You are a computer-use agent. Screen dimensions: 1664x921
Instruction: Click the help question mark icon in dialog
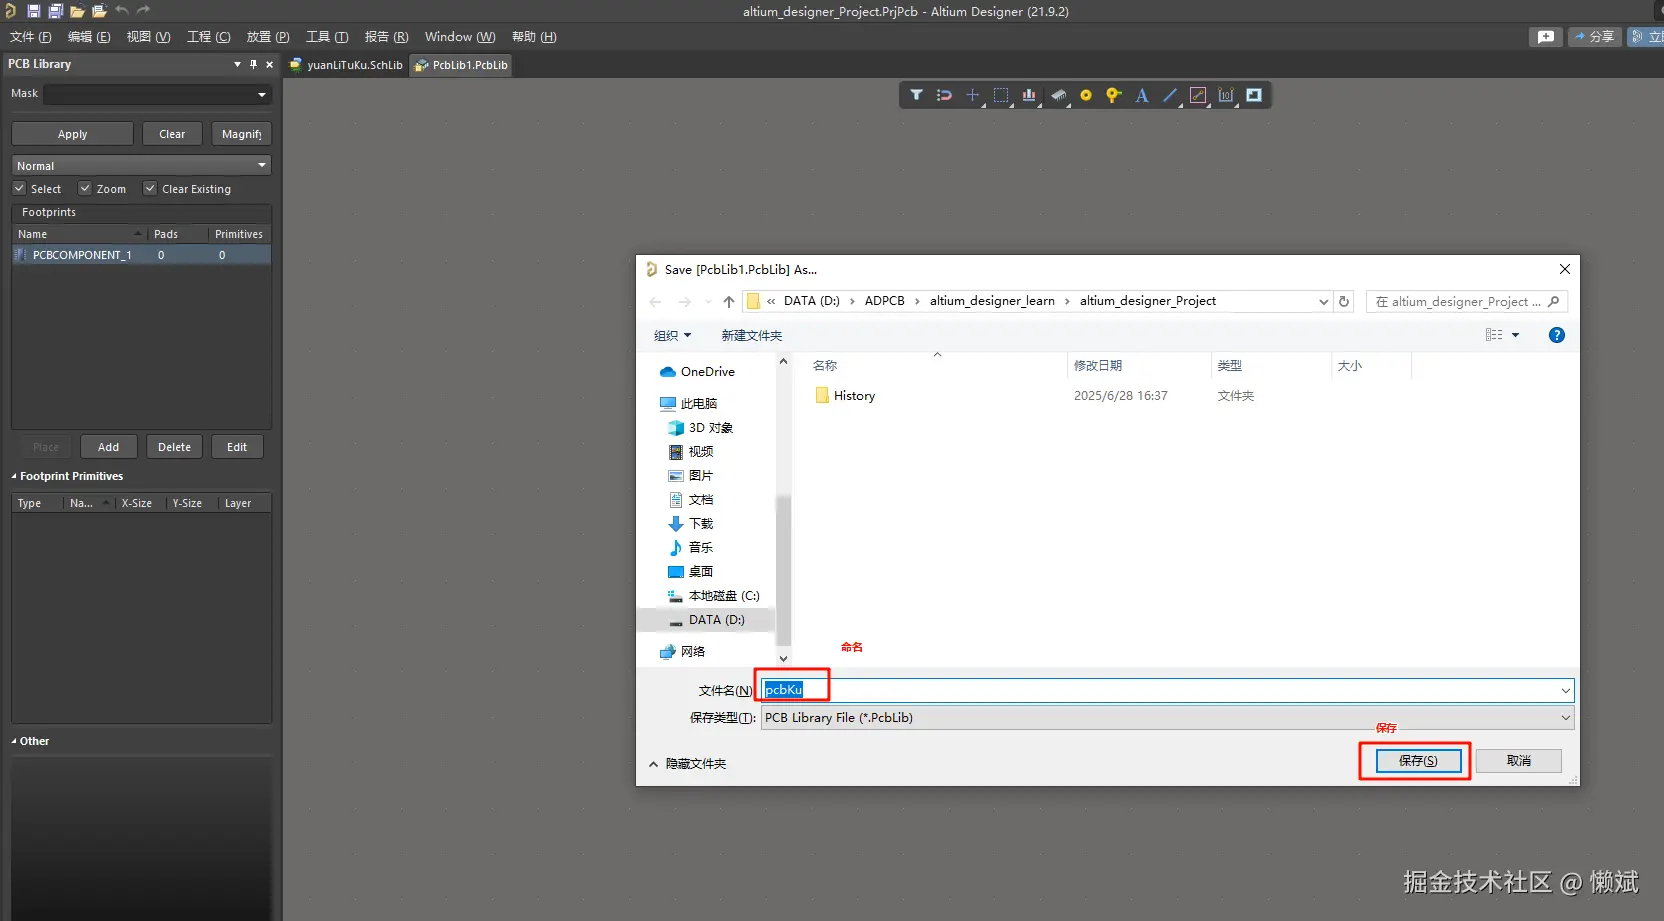click(x=1557, y=335)
